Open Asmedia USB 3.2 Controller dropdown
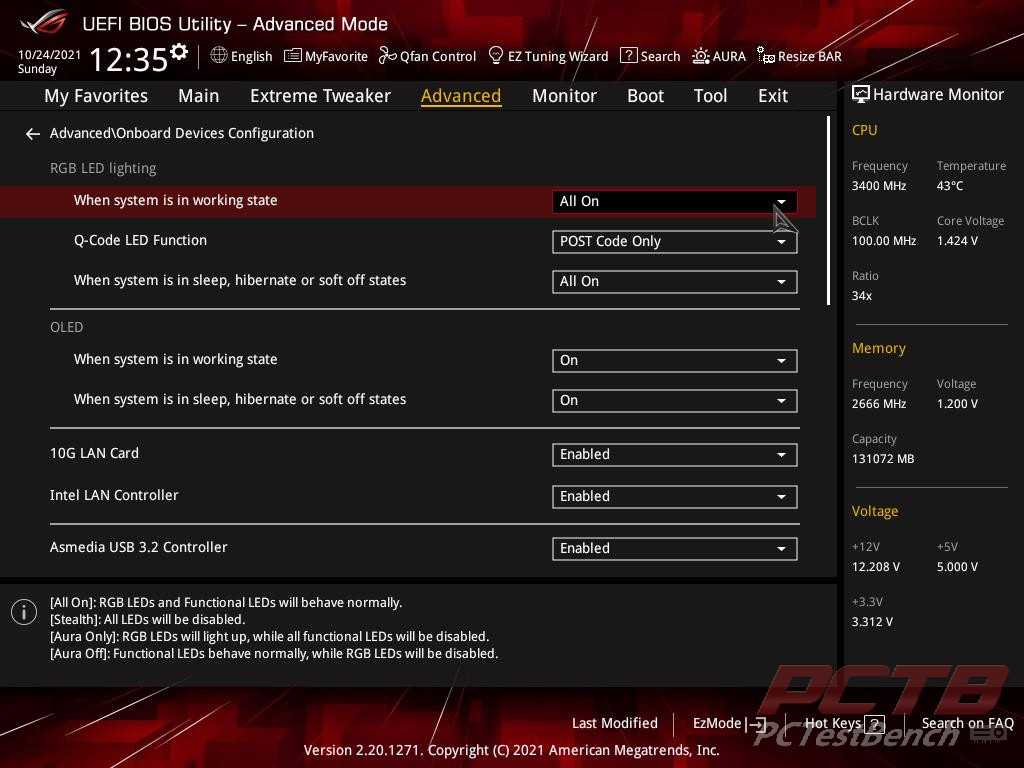Viewport: 1024px width, 768px height. [x=675, y=549]
